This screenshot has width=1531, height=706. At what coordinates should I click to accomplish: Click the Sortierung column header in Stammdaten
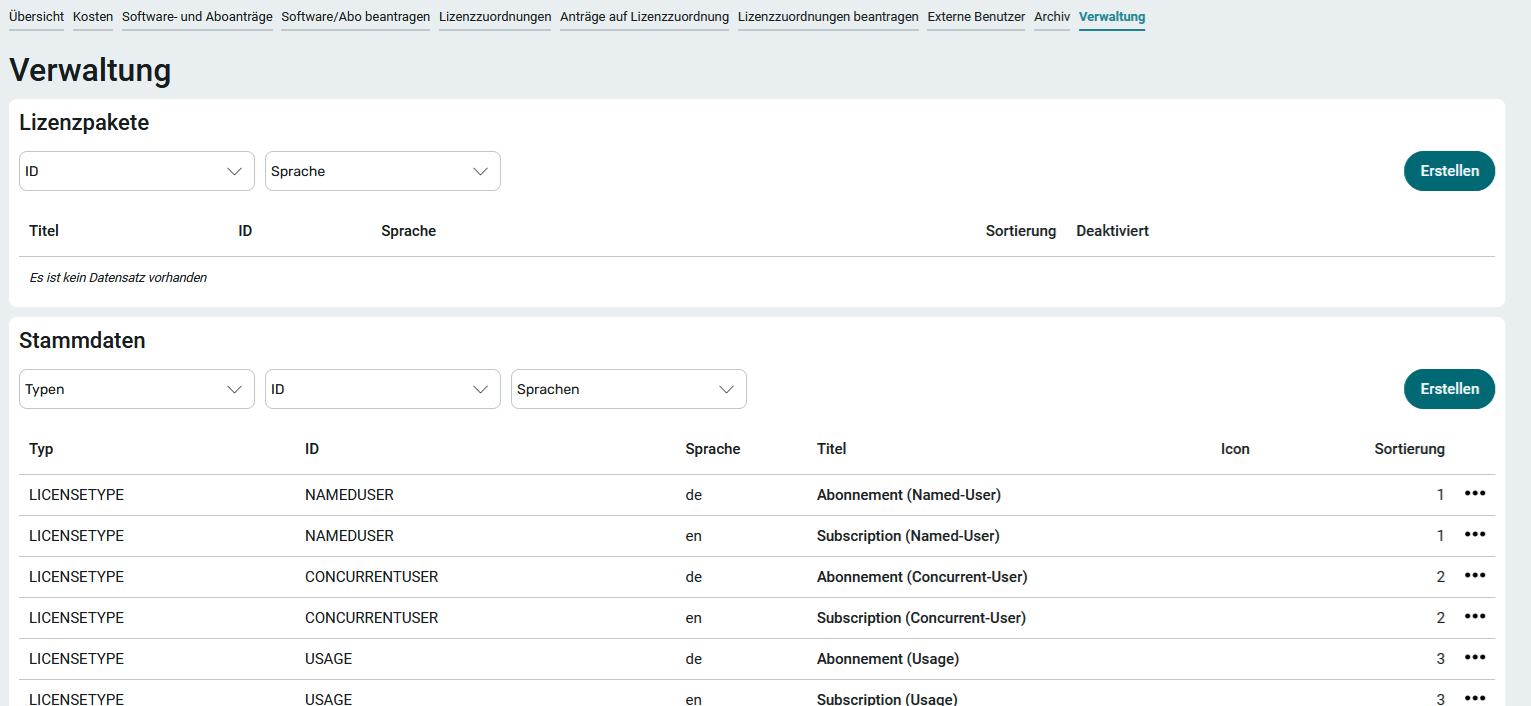click(1408, 449)
